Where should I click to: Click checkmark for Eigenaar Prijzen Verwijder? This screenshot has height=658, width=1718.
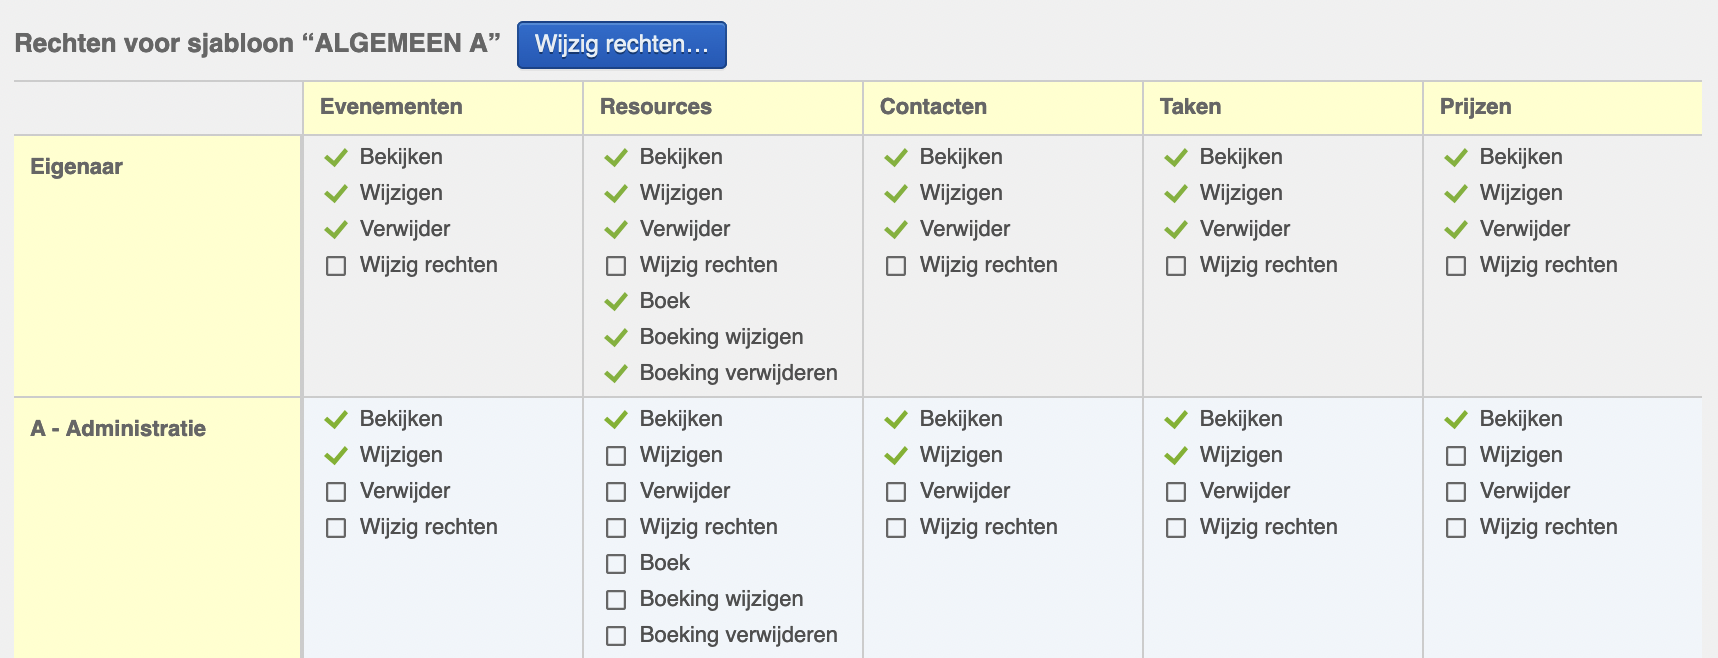(1456, 229)
